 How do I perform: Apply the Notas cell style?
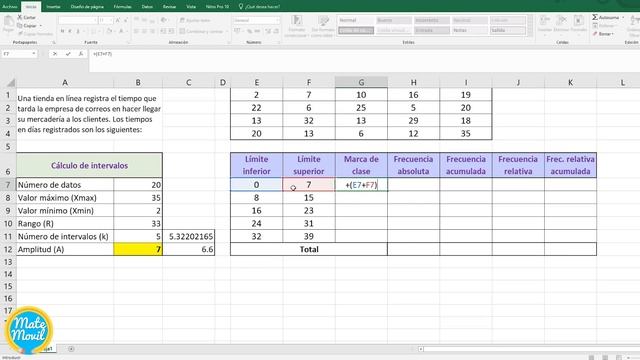[x=470, y=30]
